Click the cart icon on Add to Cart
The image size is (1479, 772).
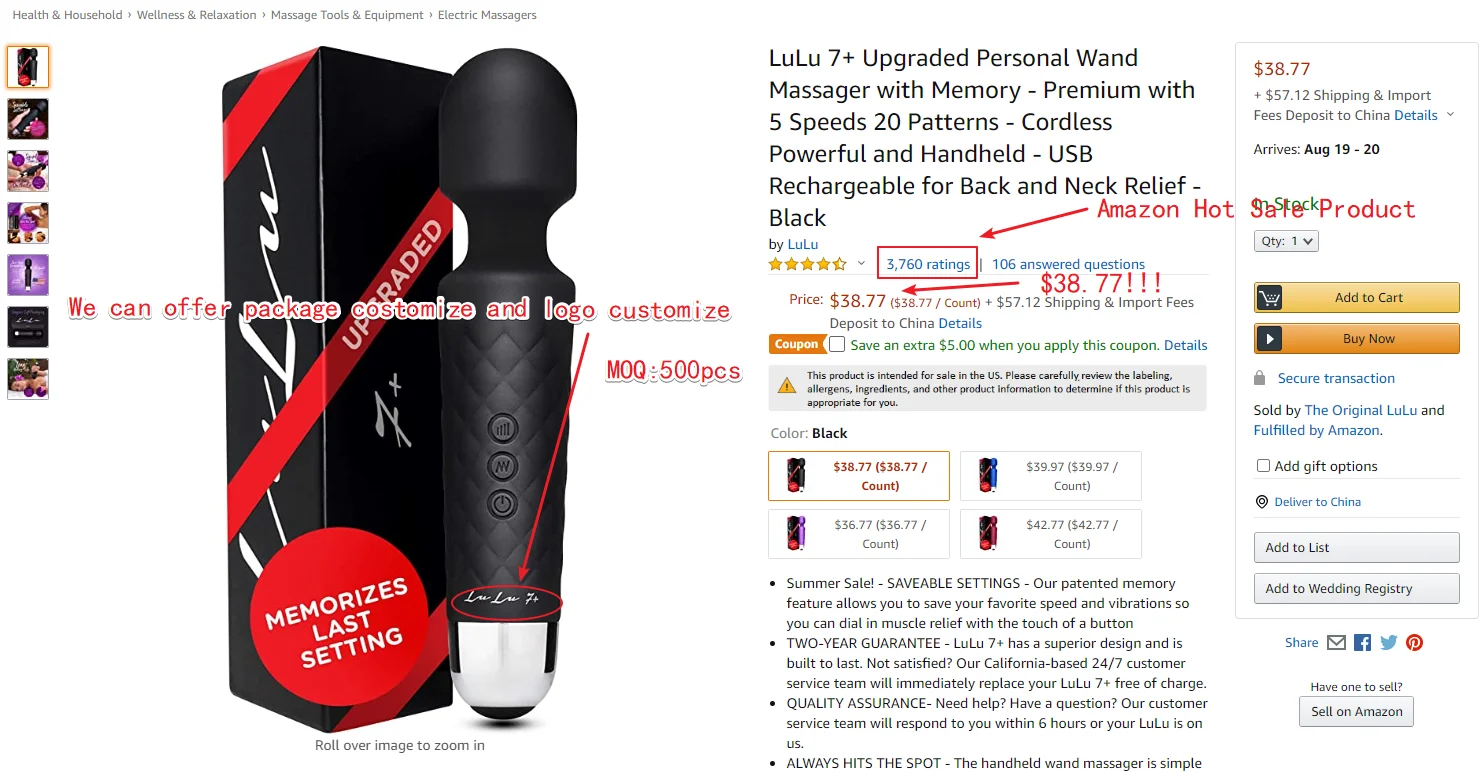point(1270,298)
